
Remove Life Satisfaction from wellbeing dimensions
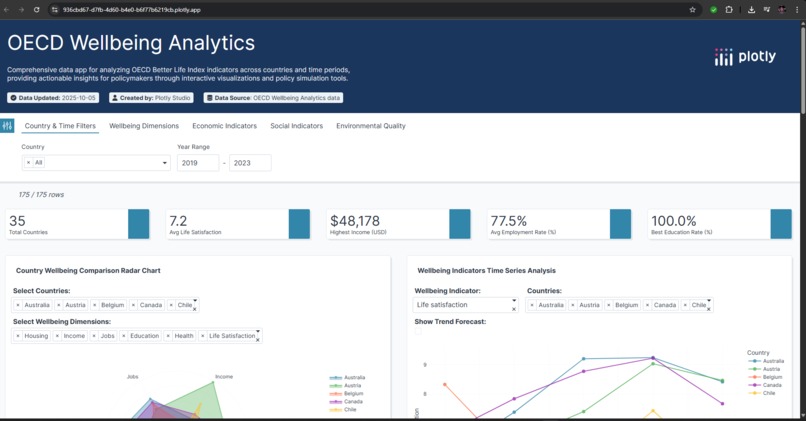pos(203,336)
